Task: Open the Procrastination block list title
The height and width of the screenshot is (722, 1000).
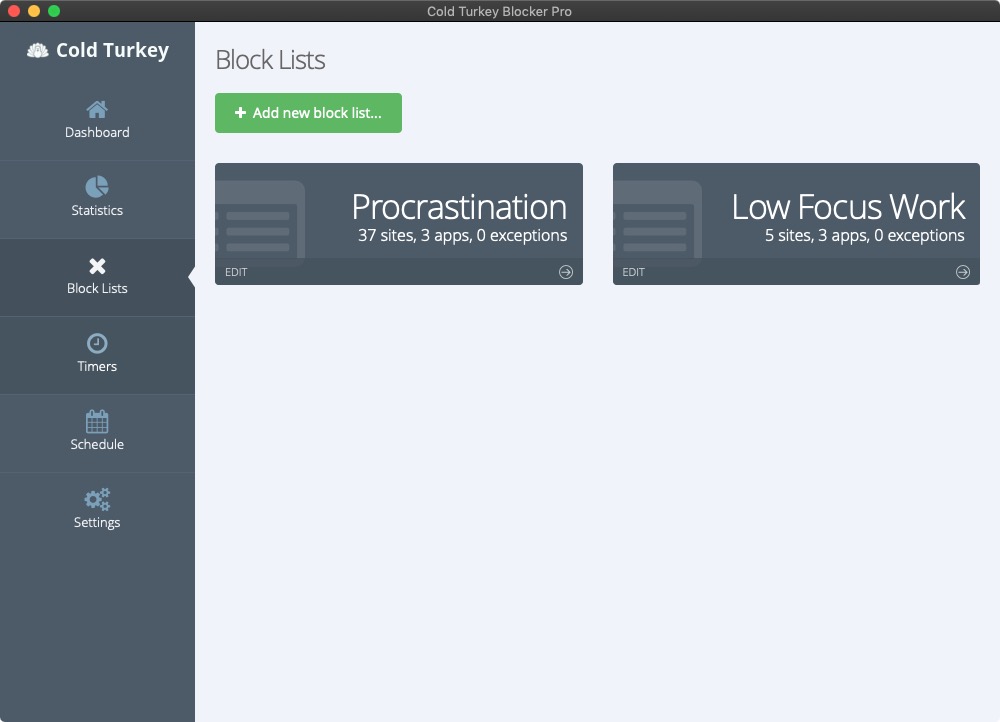Action: [x=459, y=207]
